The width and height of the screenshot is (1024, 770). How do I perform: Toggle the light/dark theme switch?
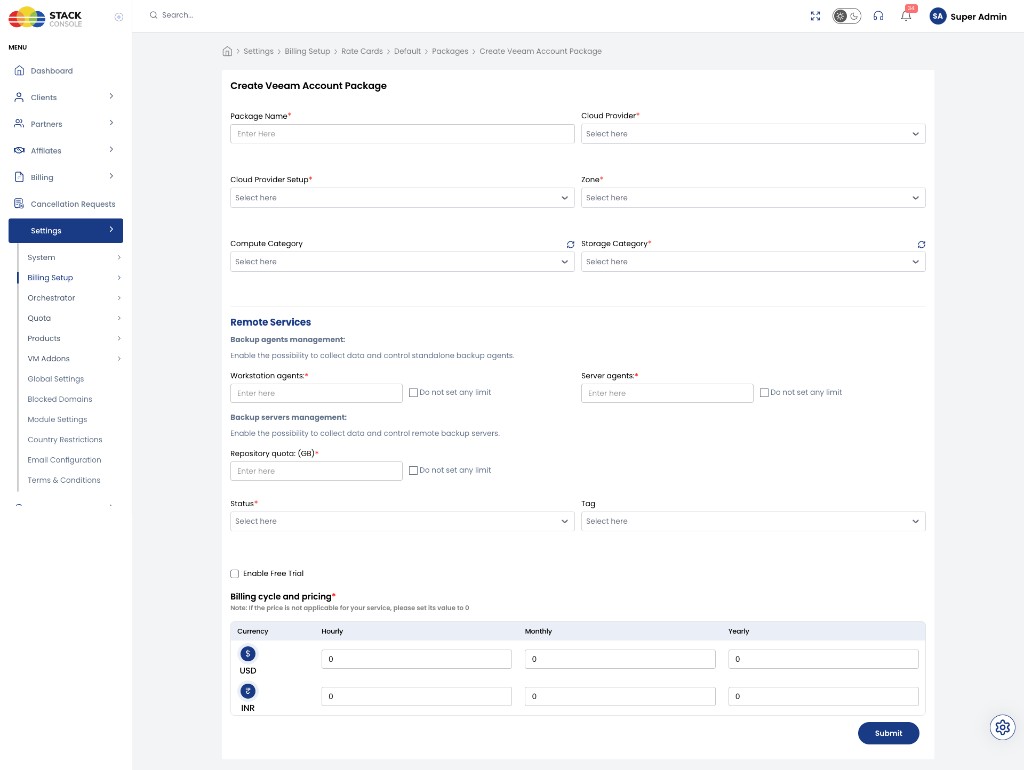coord(846,16)
